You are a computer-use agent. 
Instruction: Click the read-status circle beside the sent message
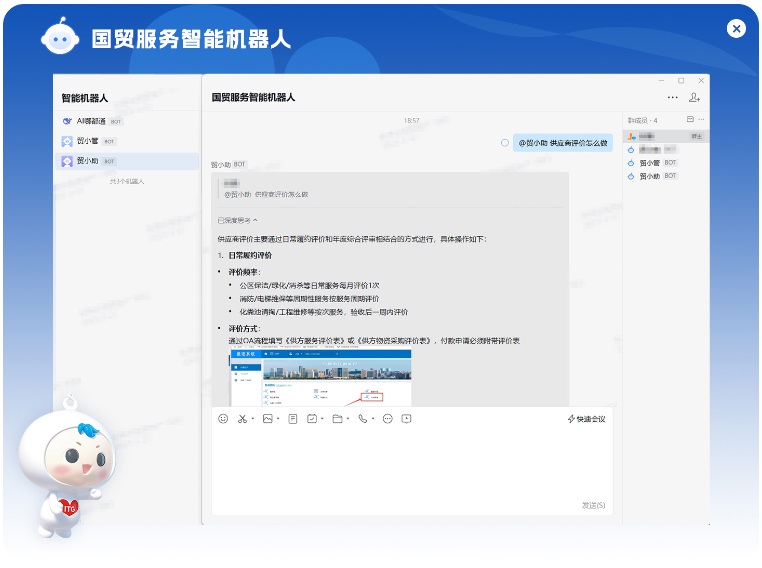click(x=505, y=143)
